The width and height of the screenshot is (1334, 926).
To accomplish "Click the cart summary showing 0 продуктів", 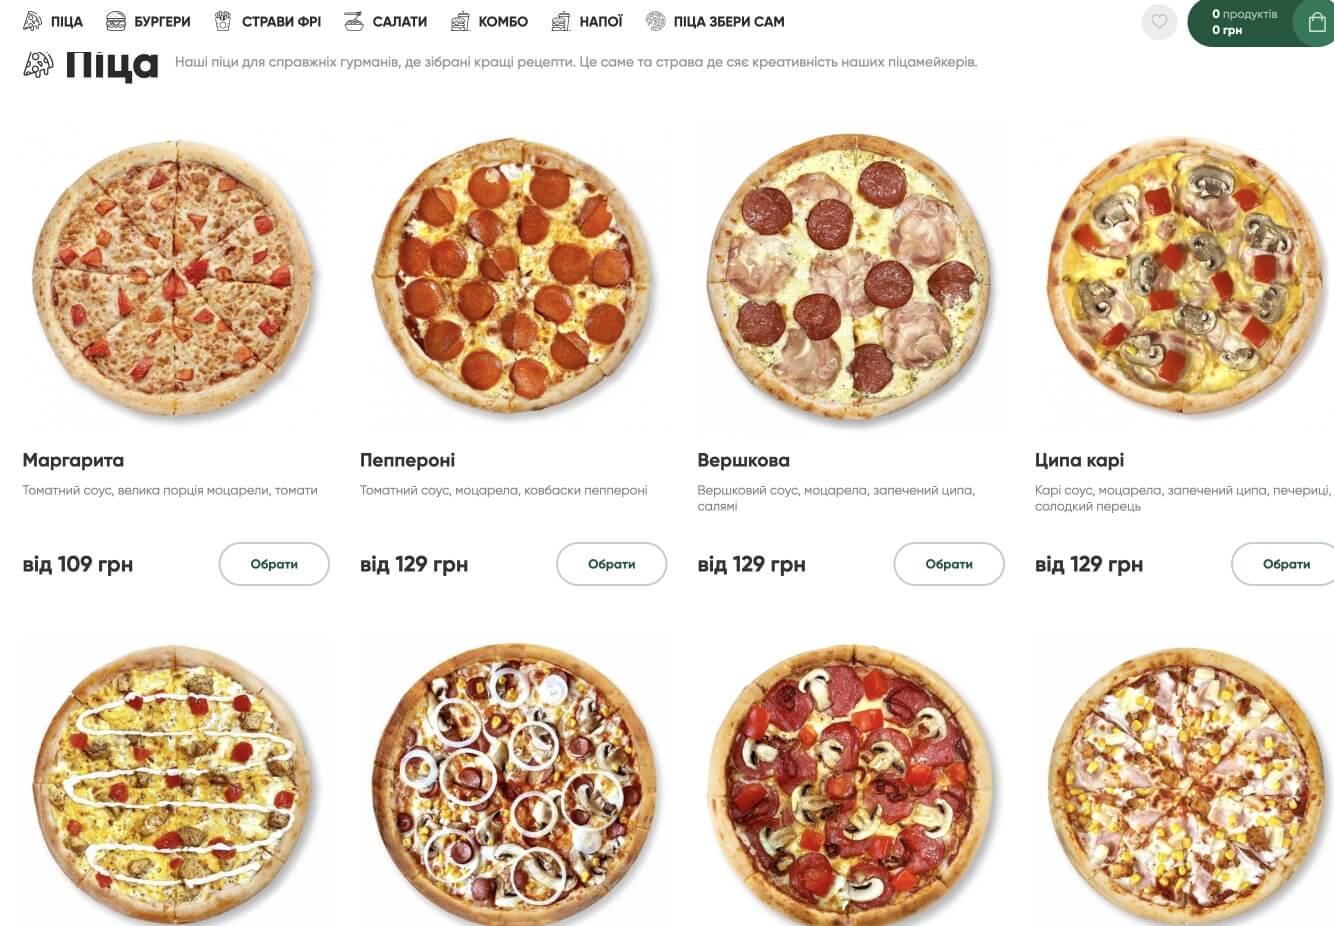I will pyautogui.click(x=1244, y=22).
